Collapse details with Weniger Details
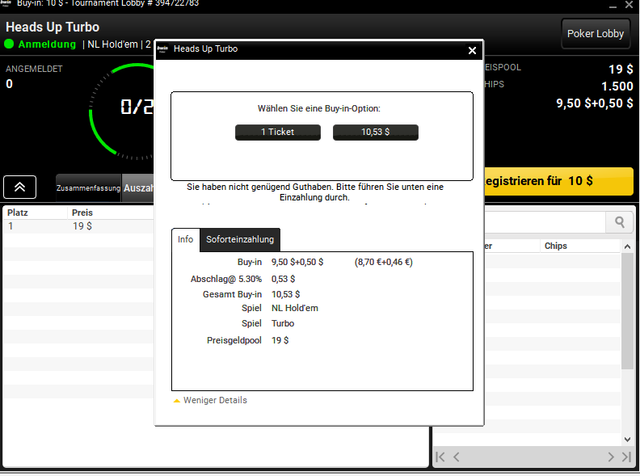Viewport: 640px width, 476px height. tap(210, 400)
